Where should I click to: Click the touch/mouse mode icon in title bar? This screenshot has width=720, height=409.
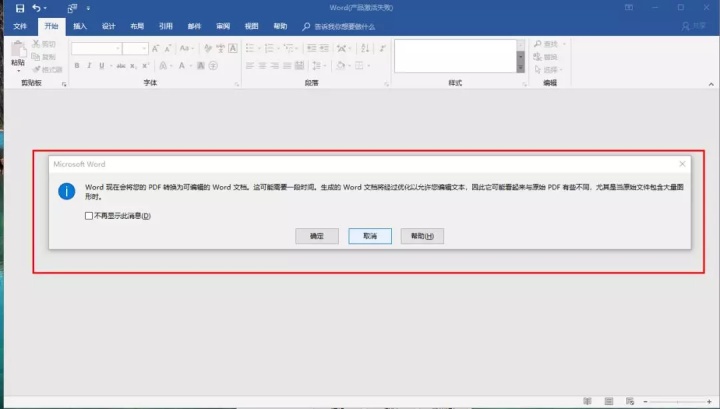click(x=72, y=8)
